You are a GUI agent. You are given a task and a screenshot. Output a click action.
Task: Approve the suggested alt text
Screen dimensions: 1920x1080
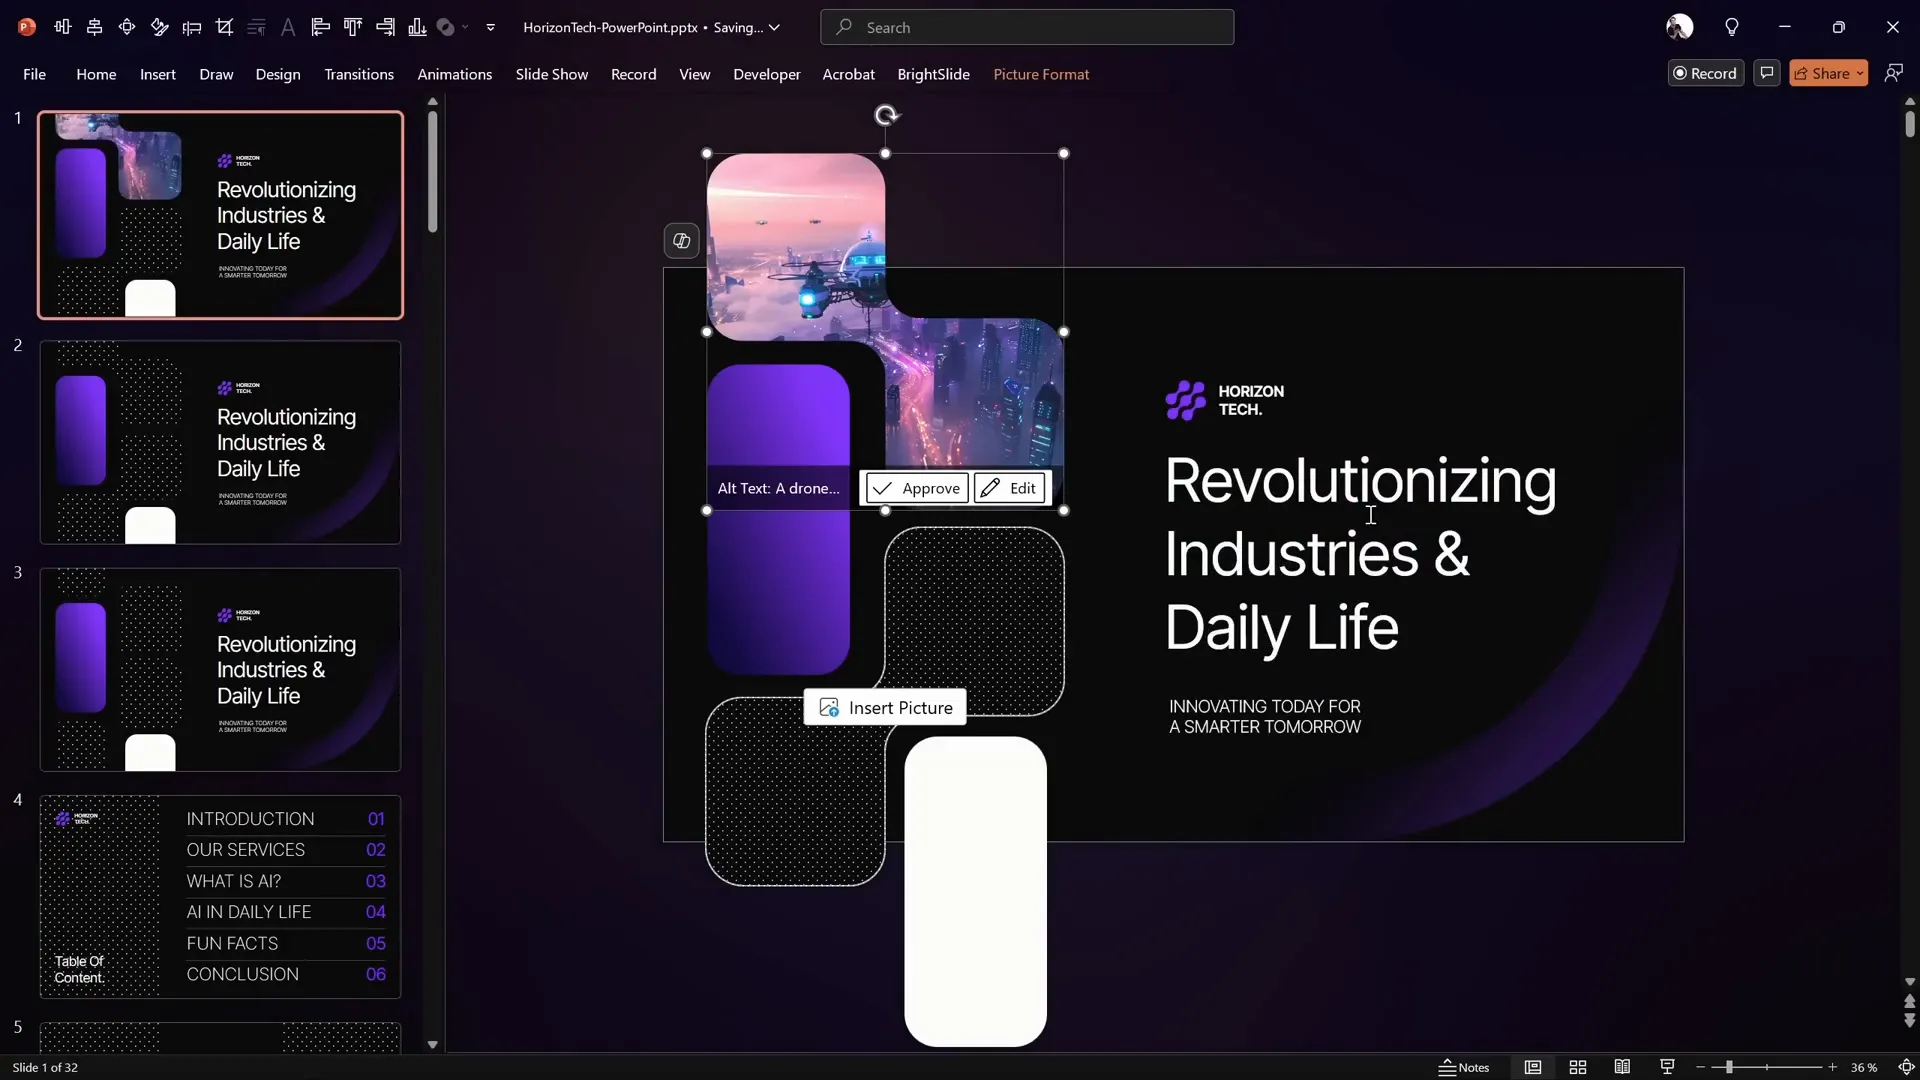coord(916,488)
